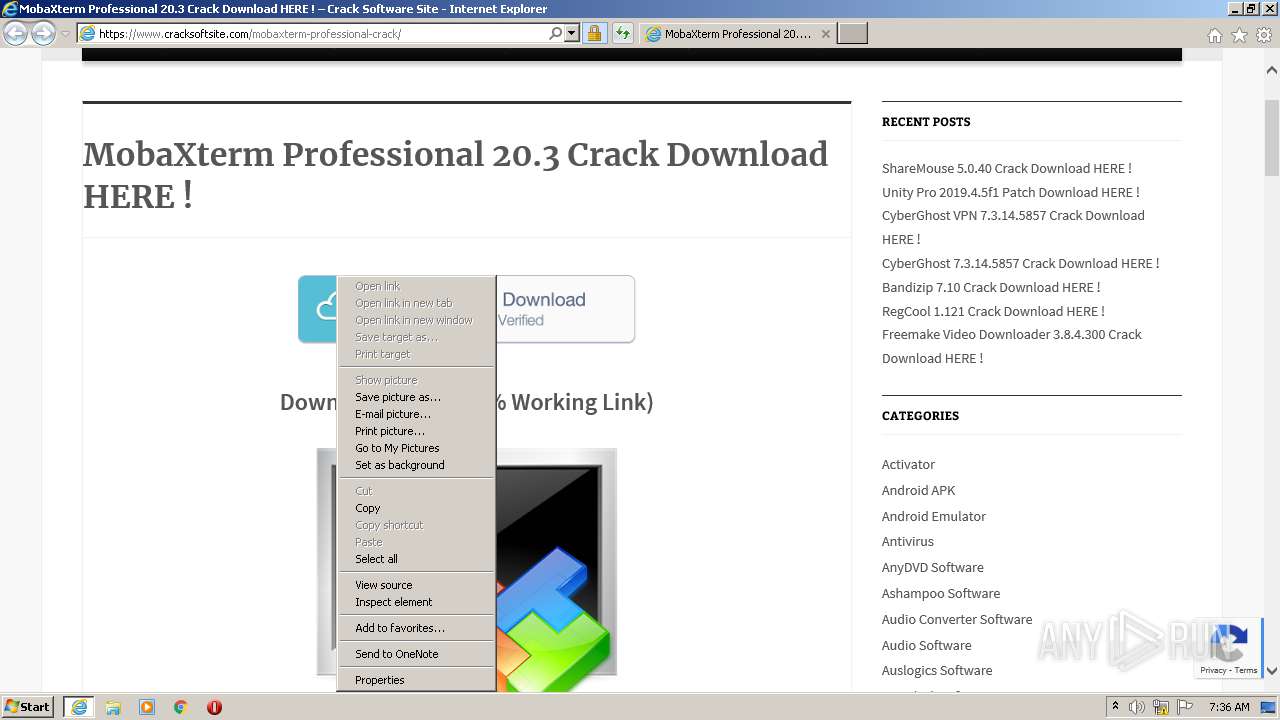Image resolution: width=1280 pixels, height=720 pixels.
Task: Click the red circular taskbar icon
Action: (214, 707)
